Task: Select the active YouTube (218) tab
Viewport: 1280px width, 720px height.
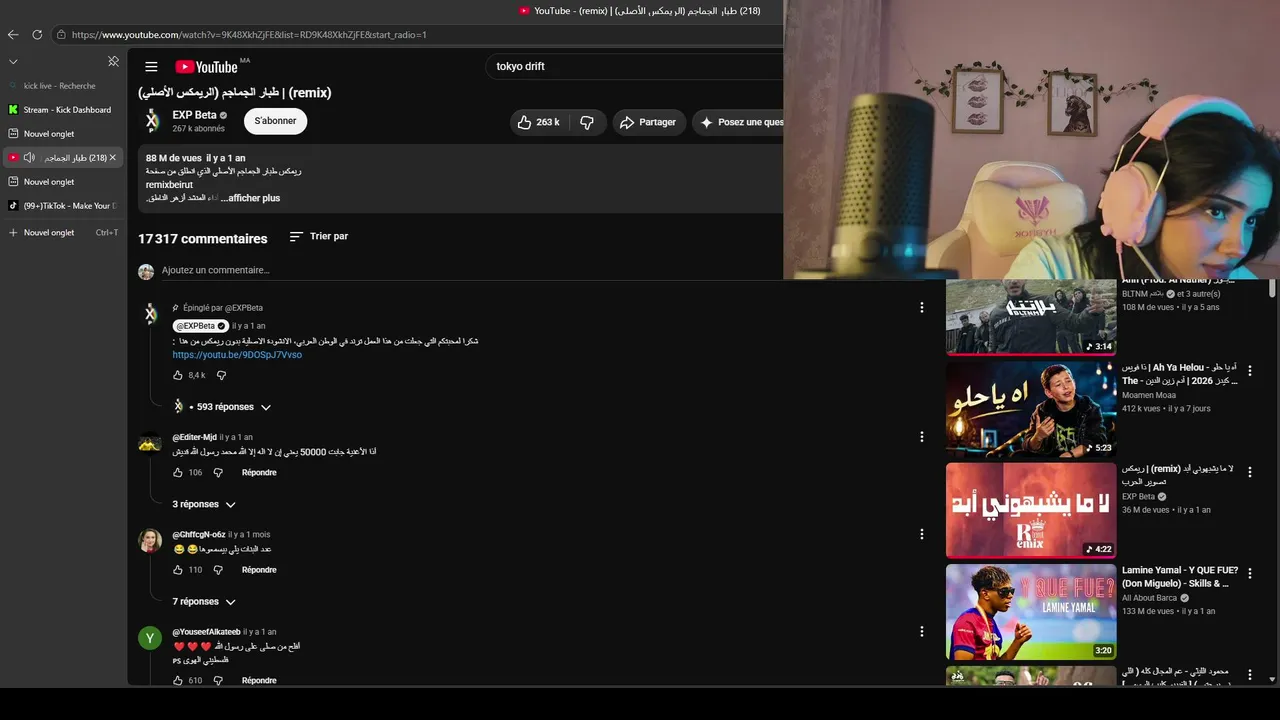Action: 63,158
